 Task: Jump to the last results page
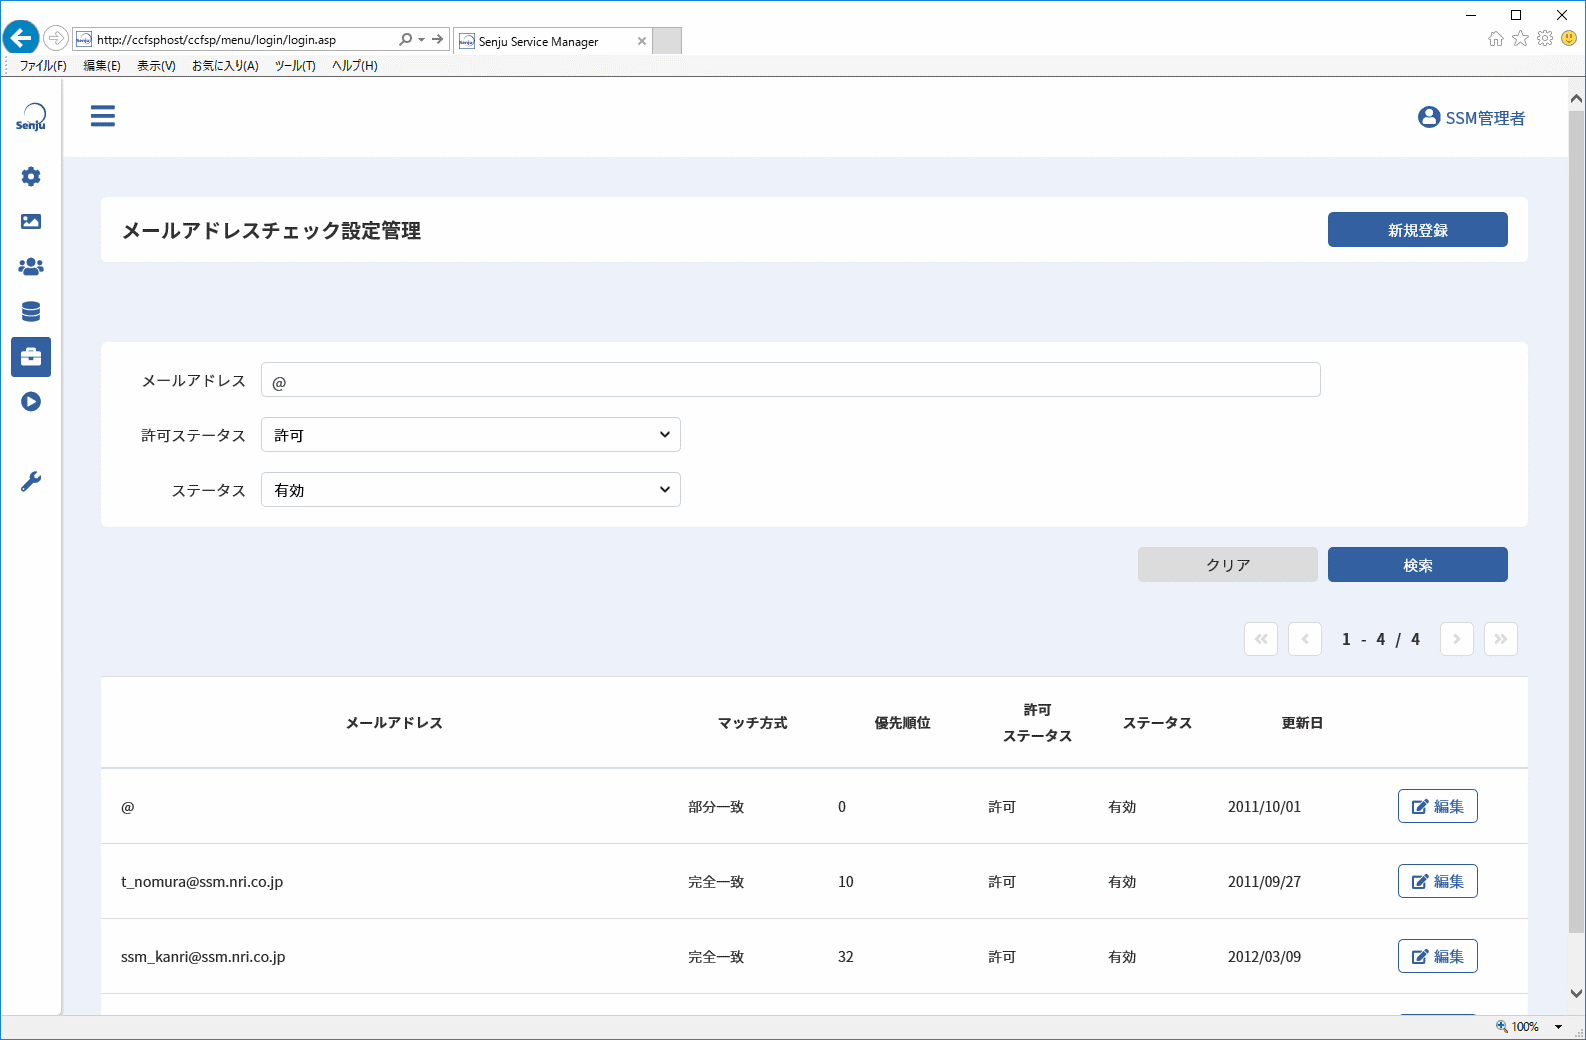1501,639
